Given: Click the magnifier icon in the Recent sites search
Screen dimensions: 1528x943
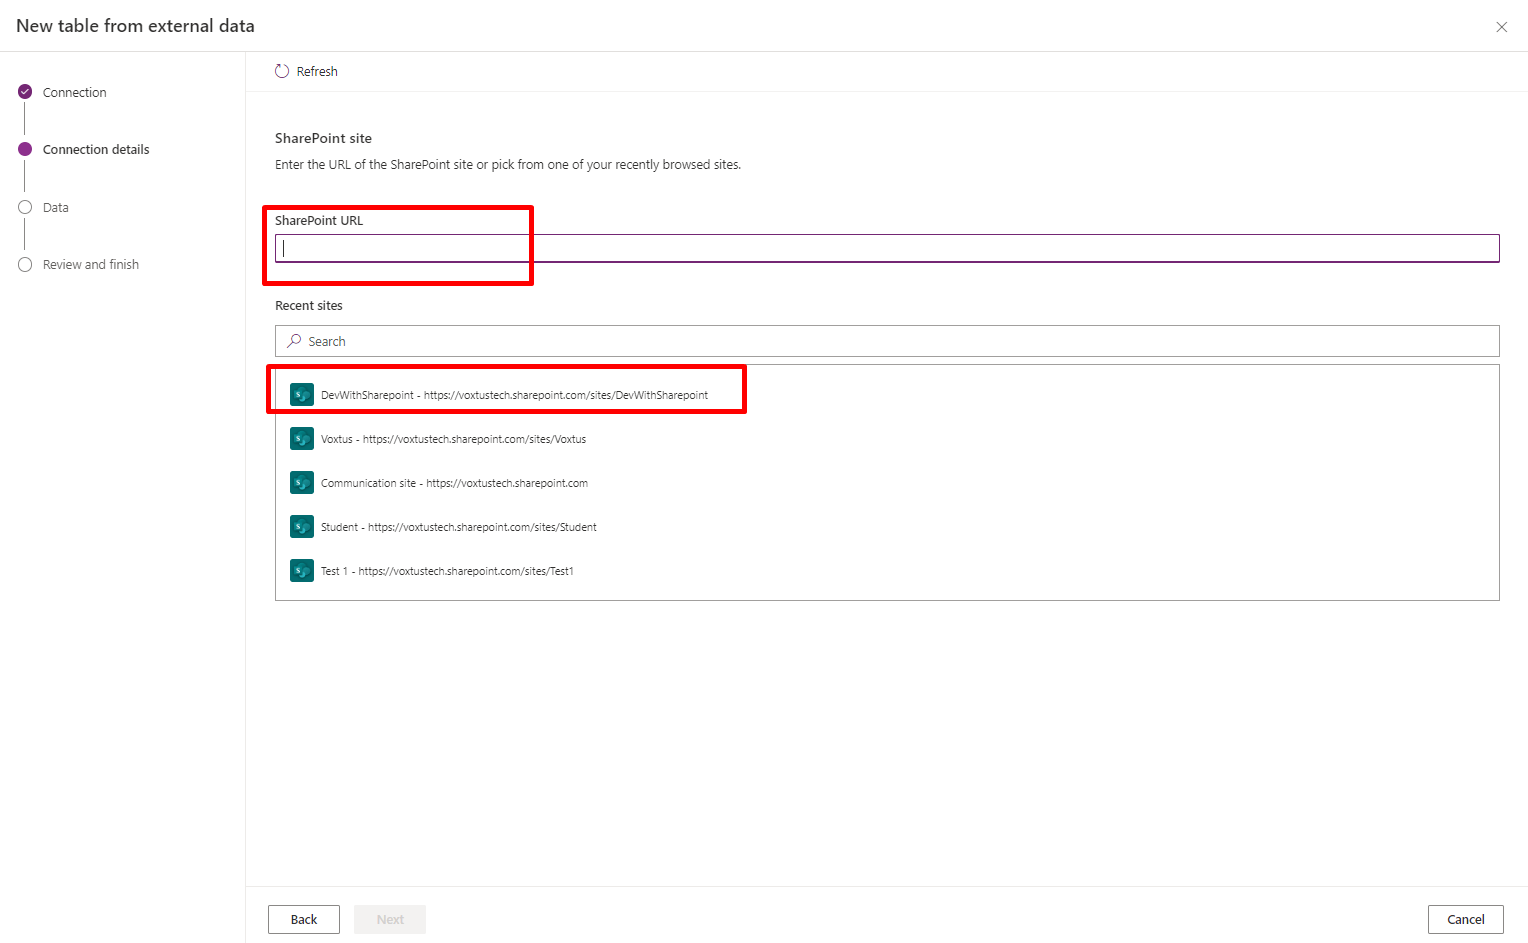Looking at the screenshot, I should tap(294, 341).
